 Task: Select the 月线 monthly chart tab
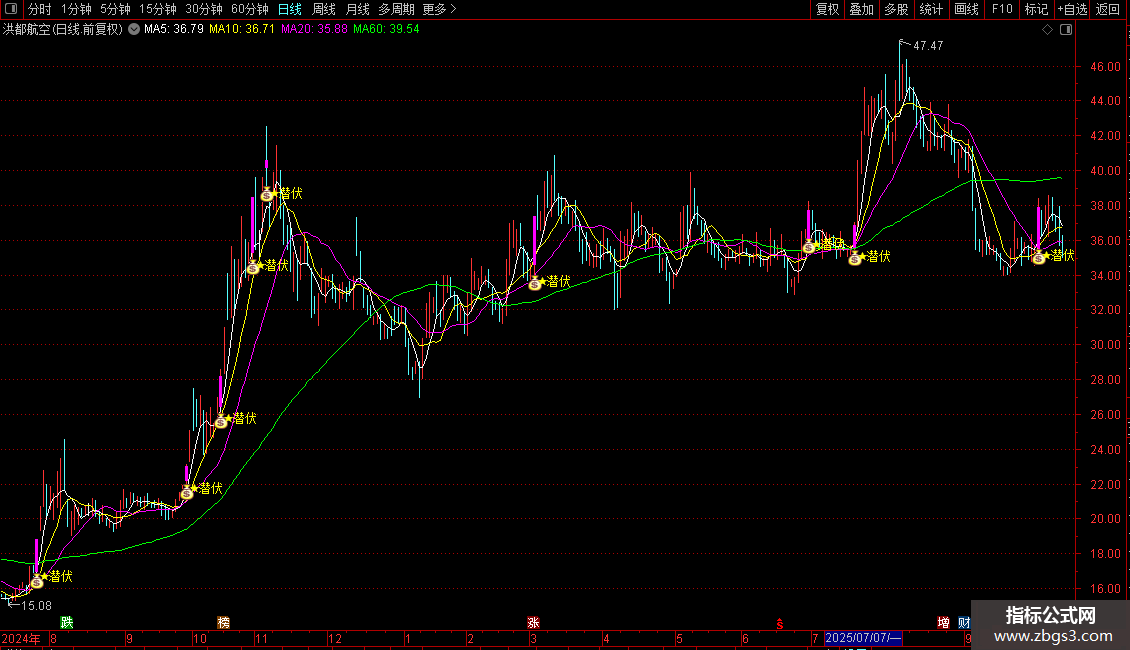[357, 9]
